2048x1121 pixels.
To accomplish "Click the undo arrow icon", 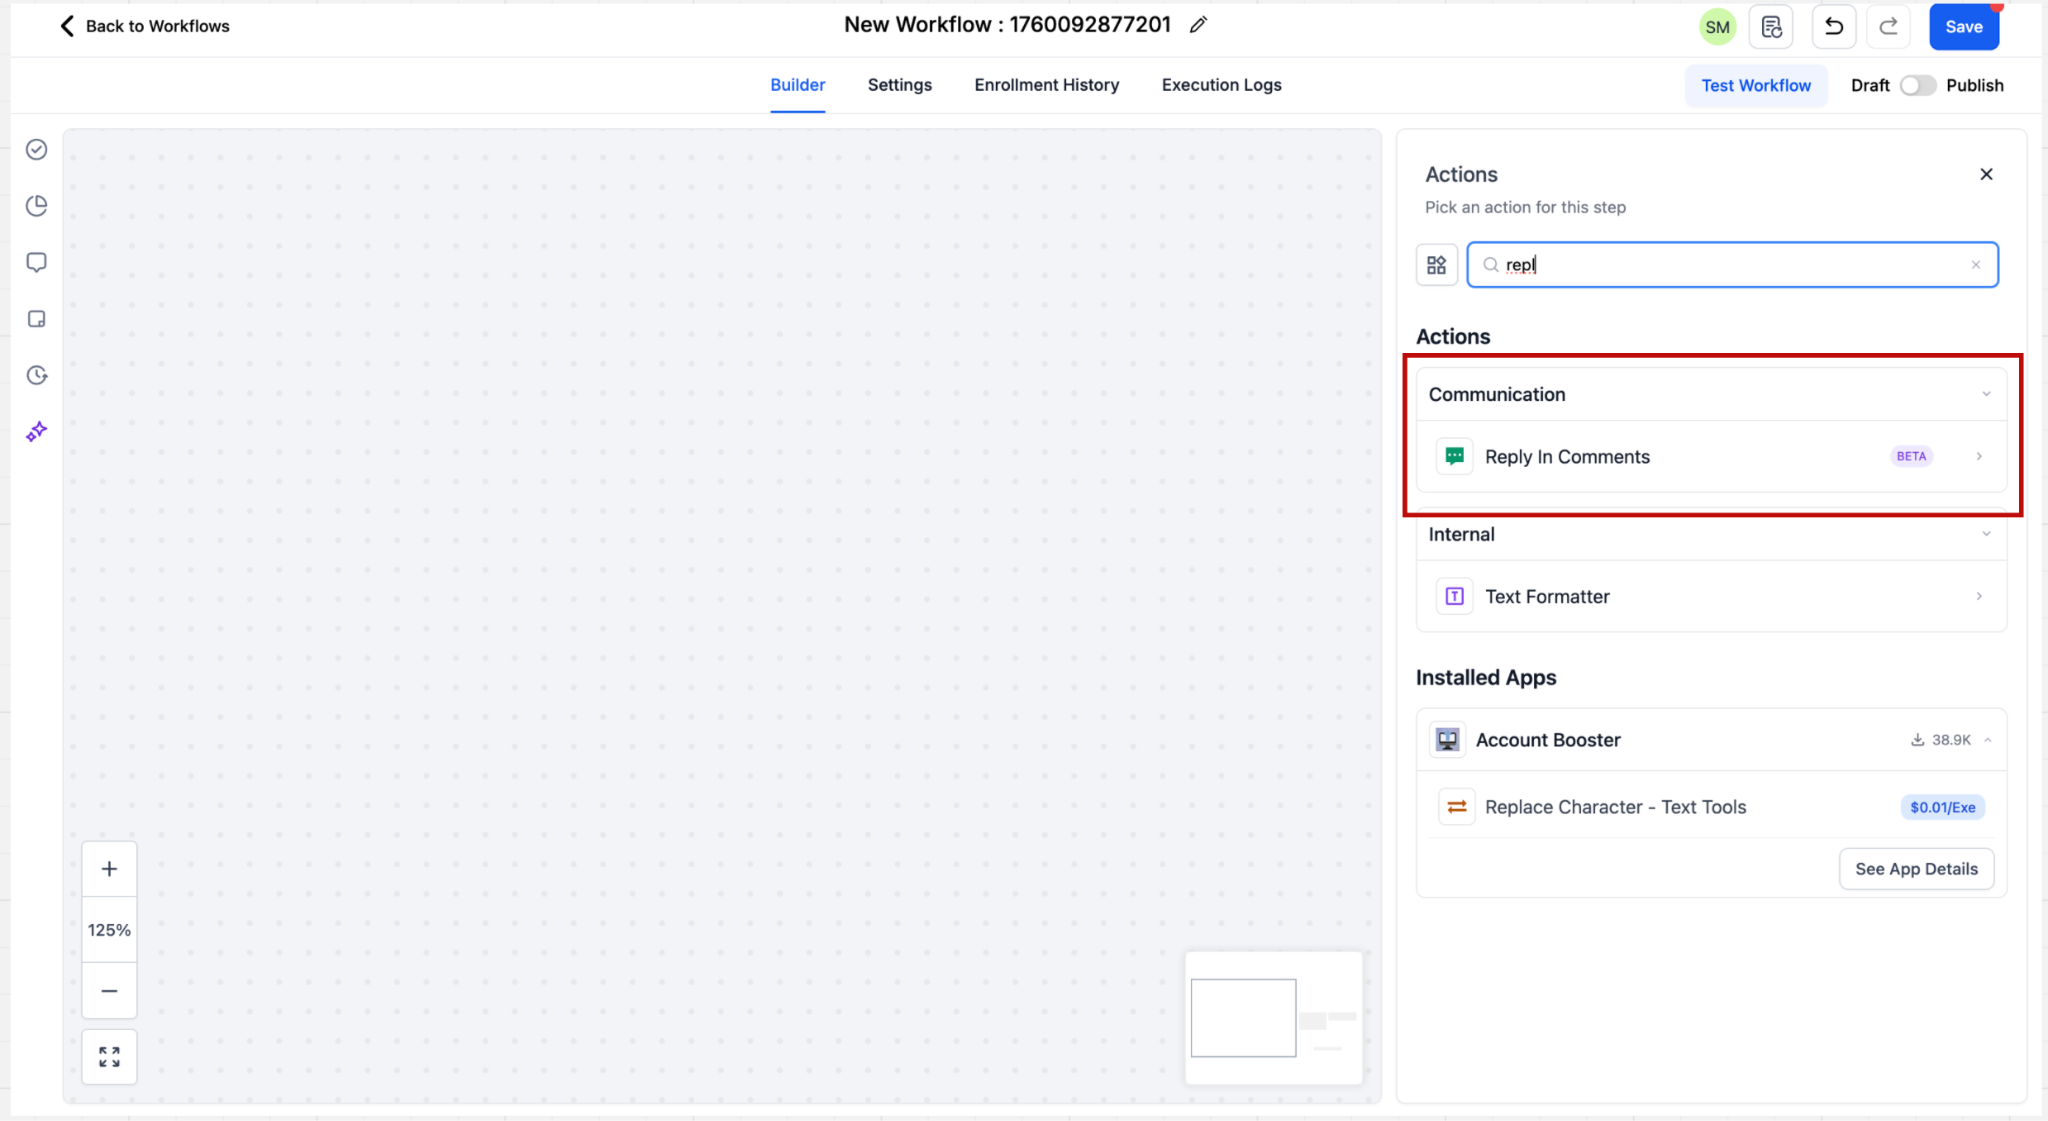I will 1833,27.
